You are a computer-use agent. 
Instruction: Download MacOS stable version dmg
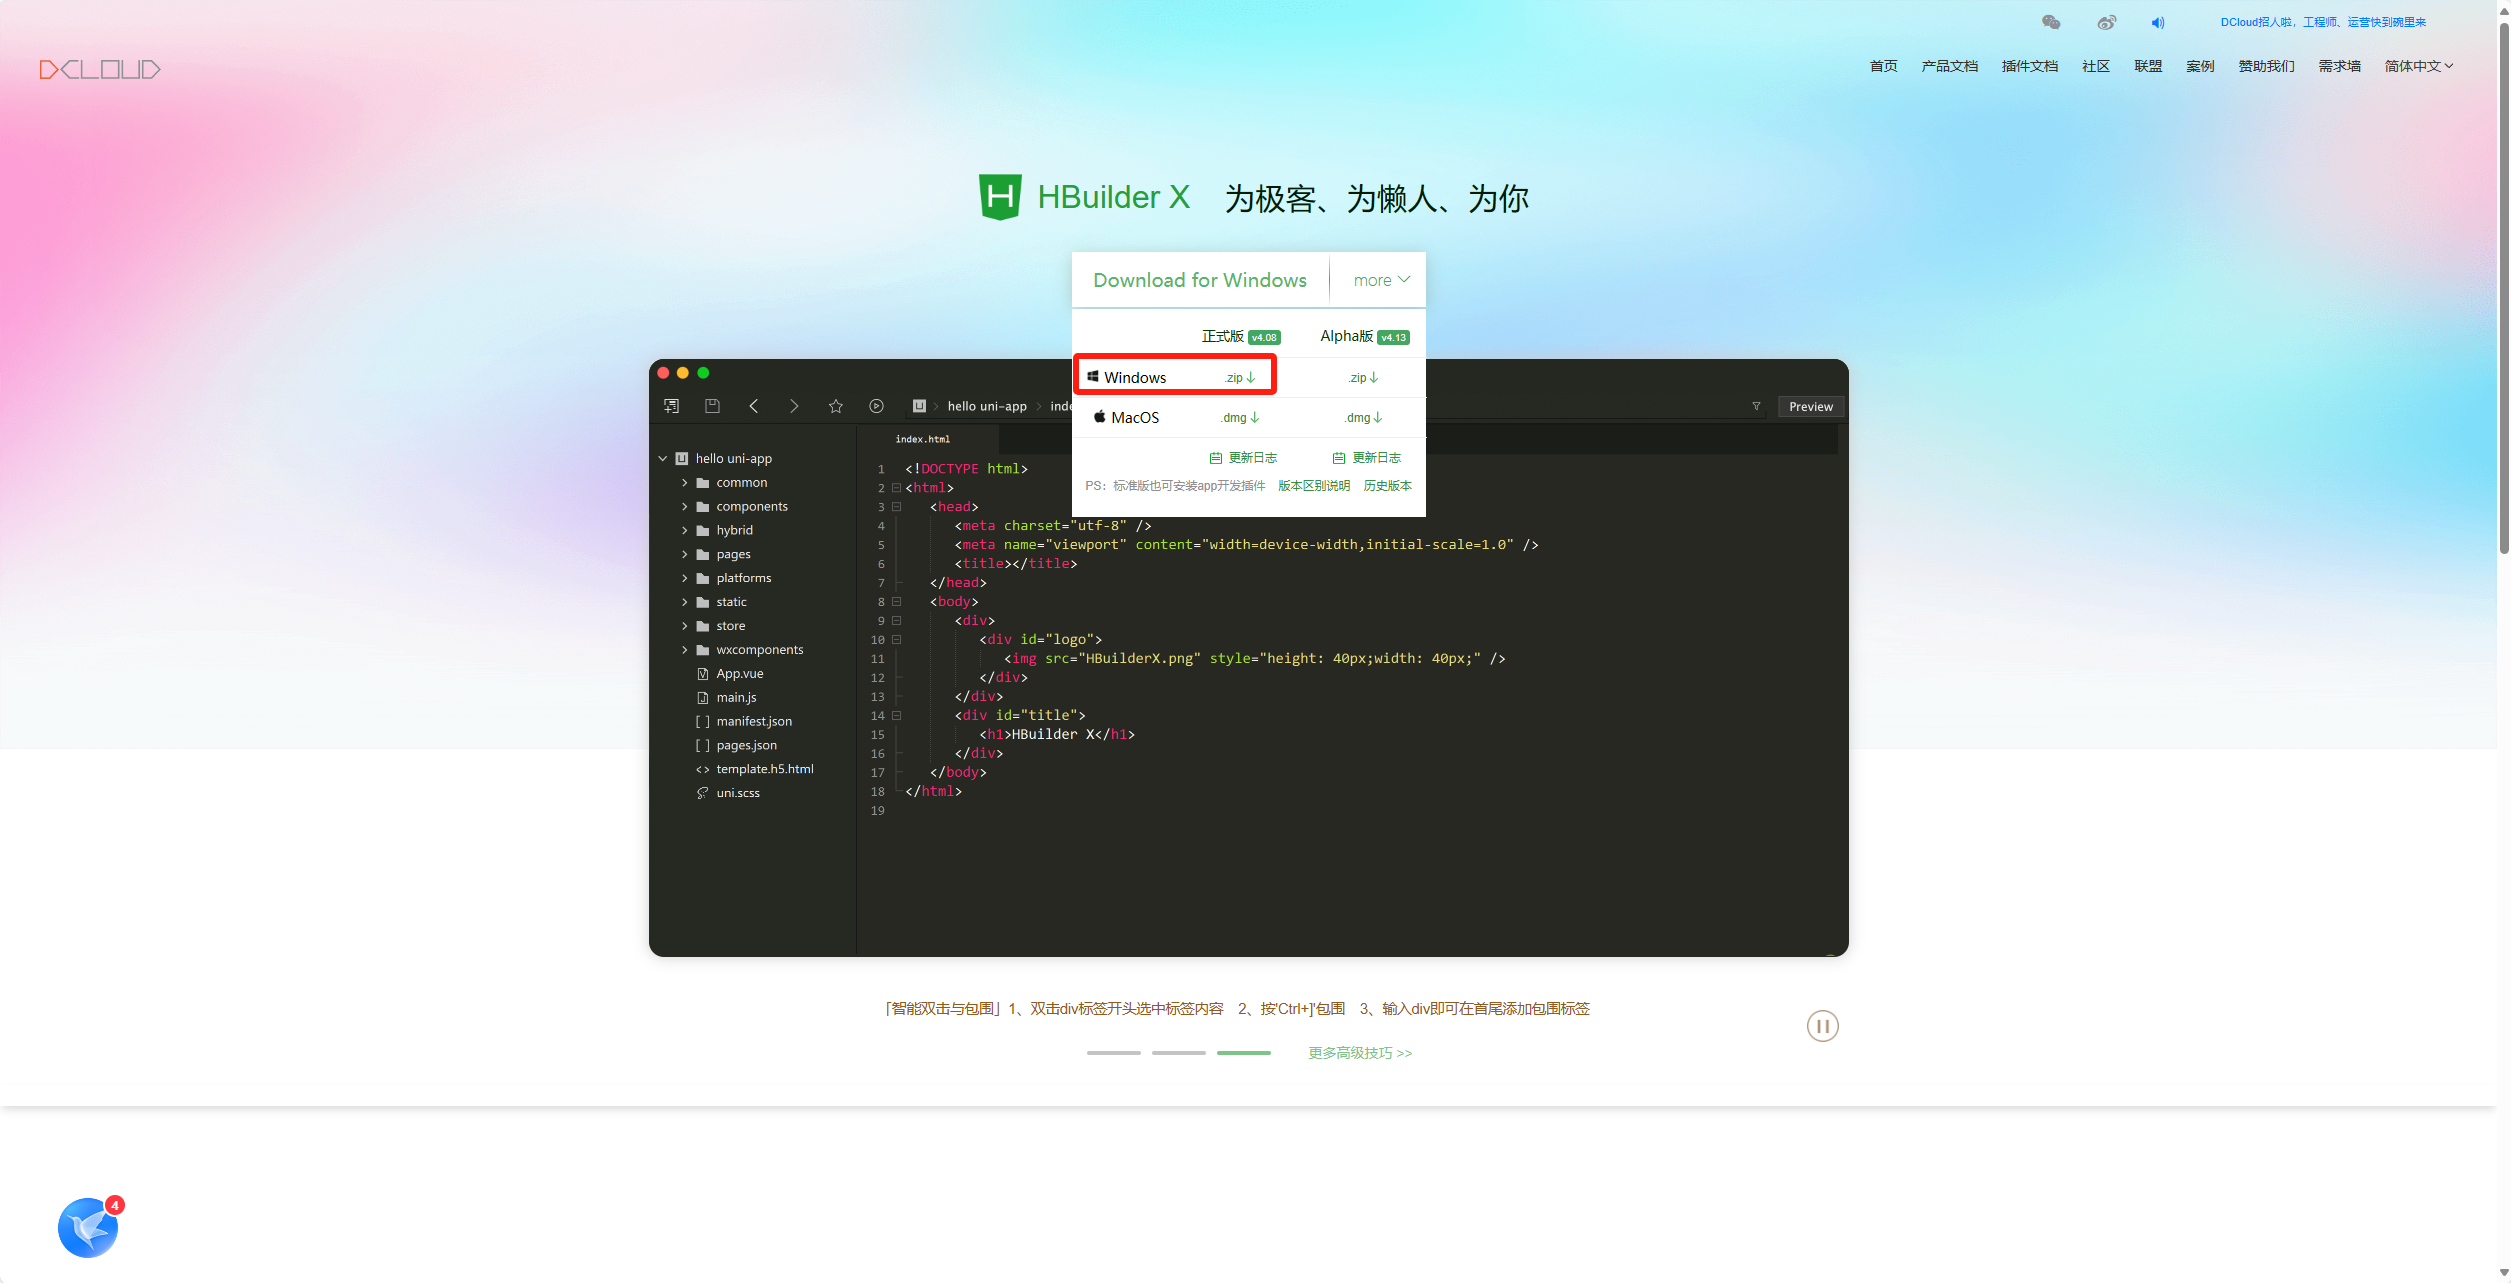tap(1240, 418)
